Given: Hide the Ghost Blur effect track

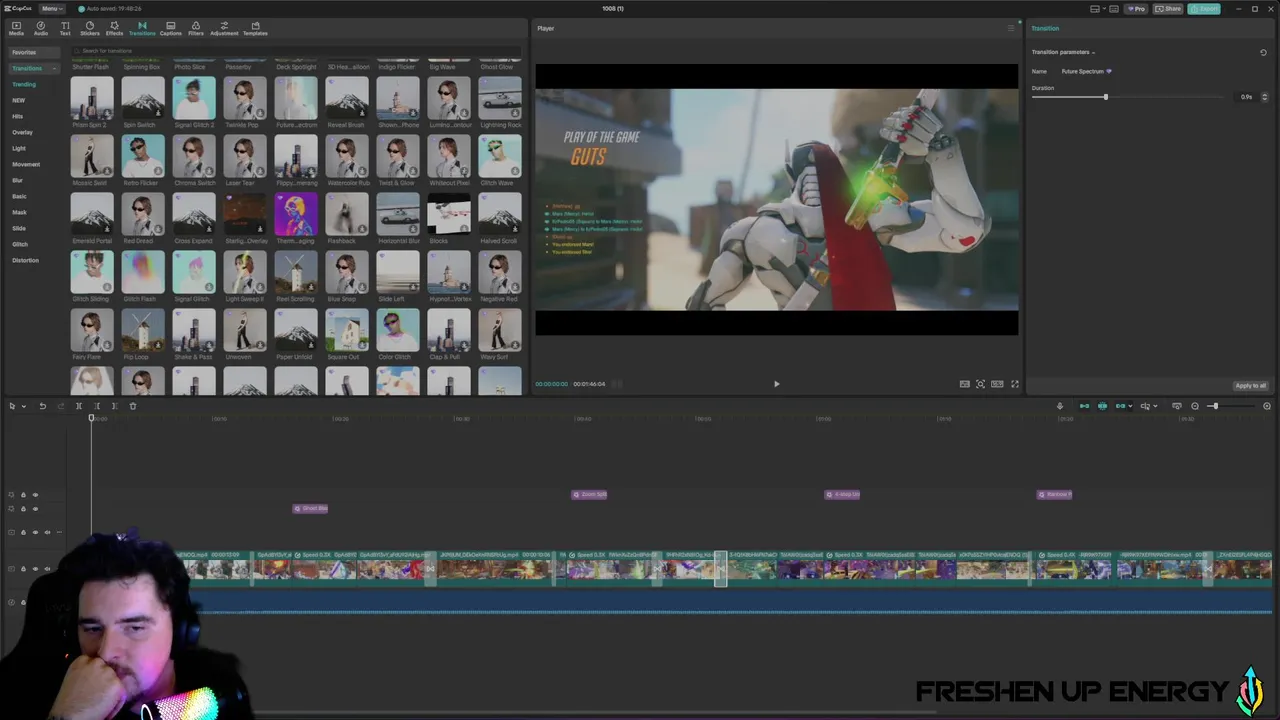Looking at the screenshot, I should pos(35,509).
